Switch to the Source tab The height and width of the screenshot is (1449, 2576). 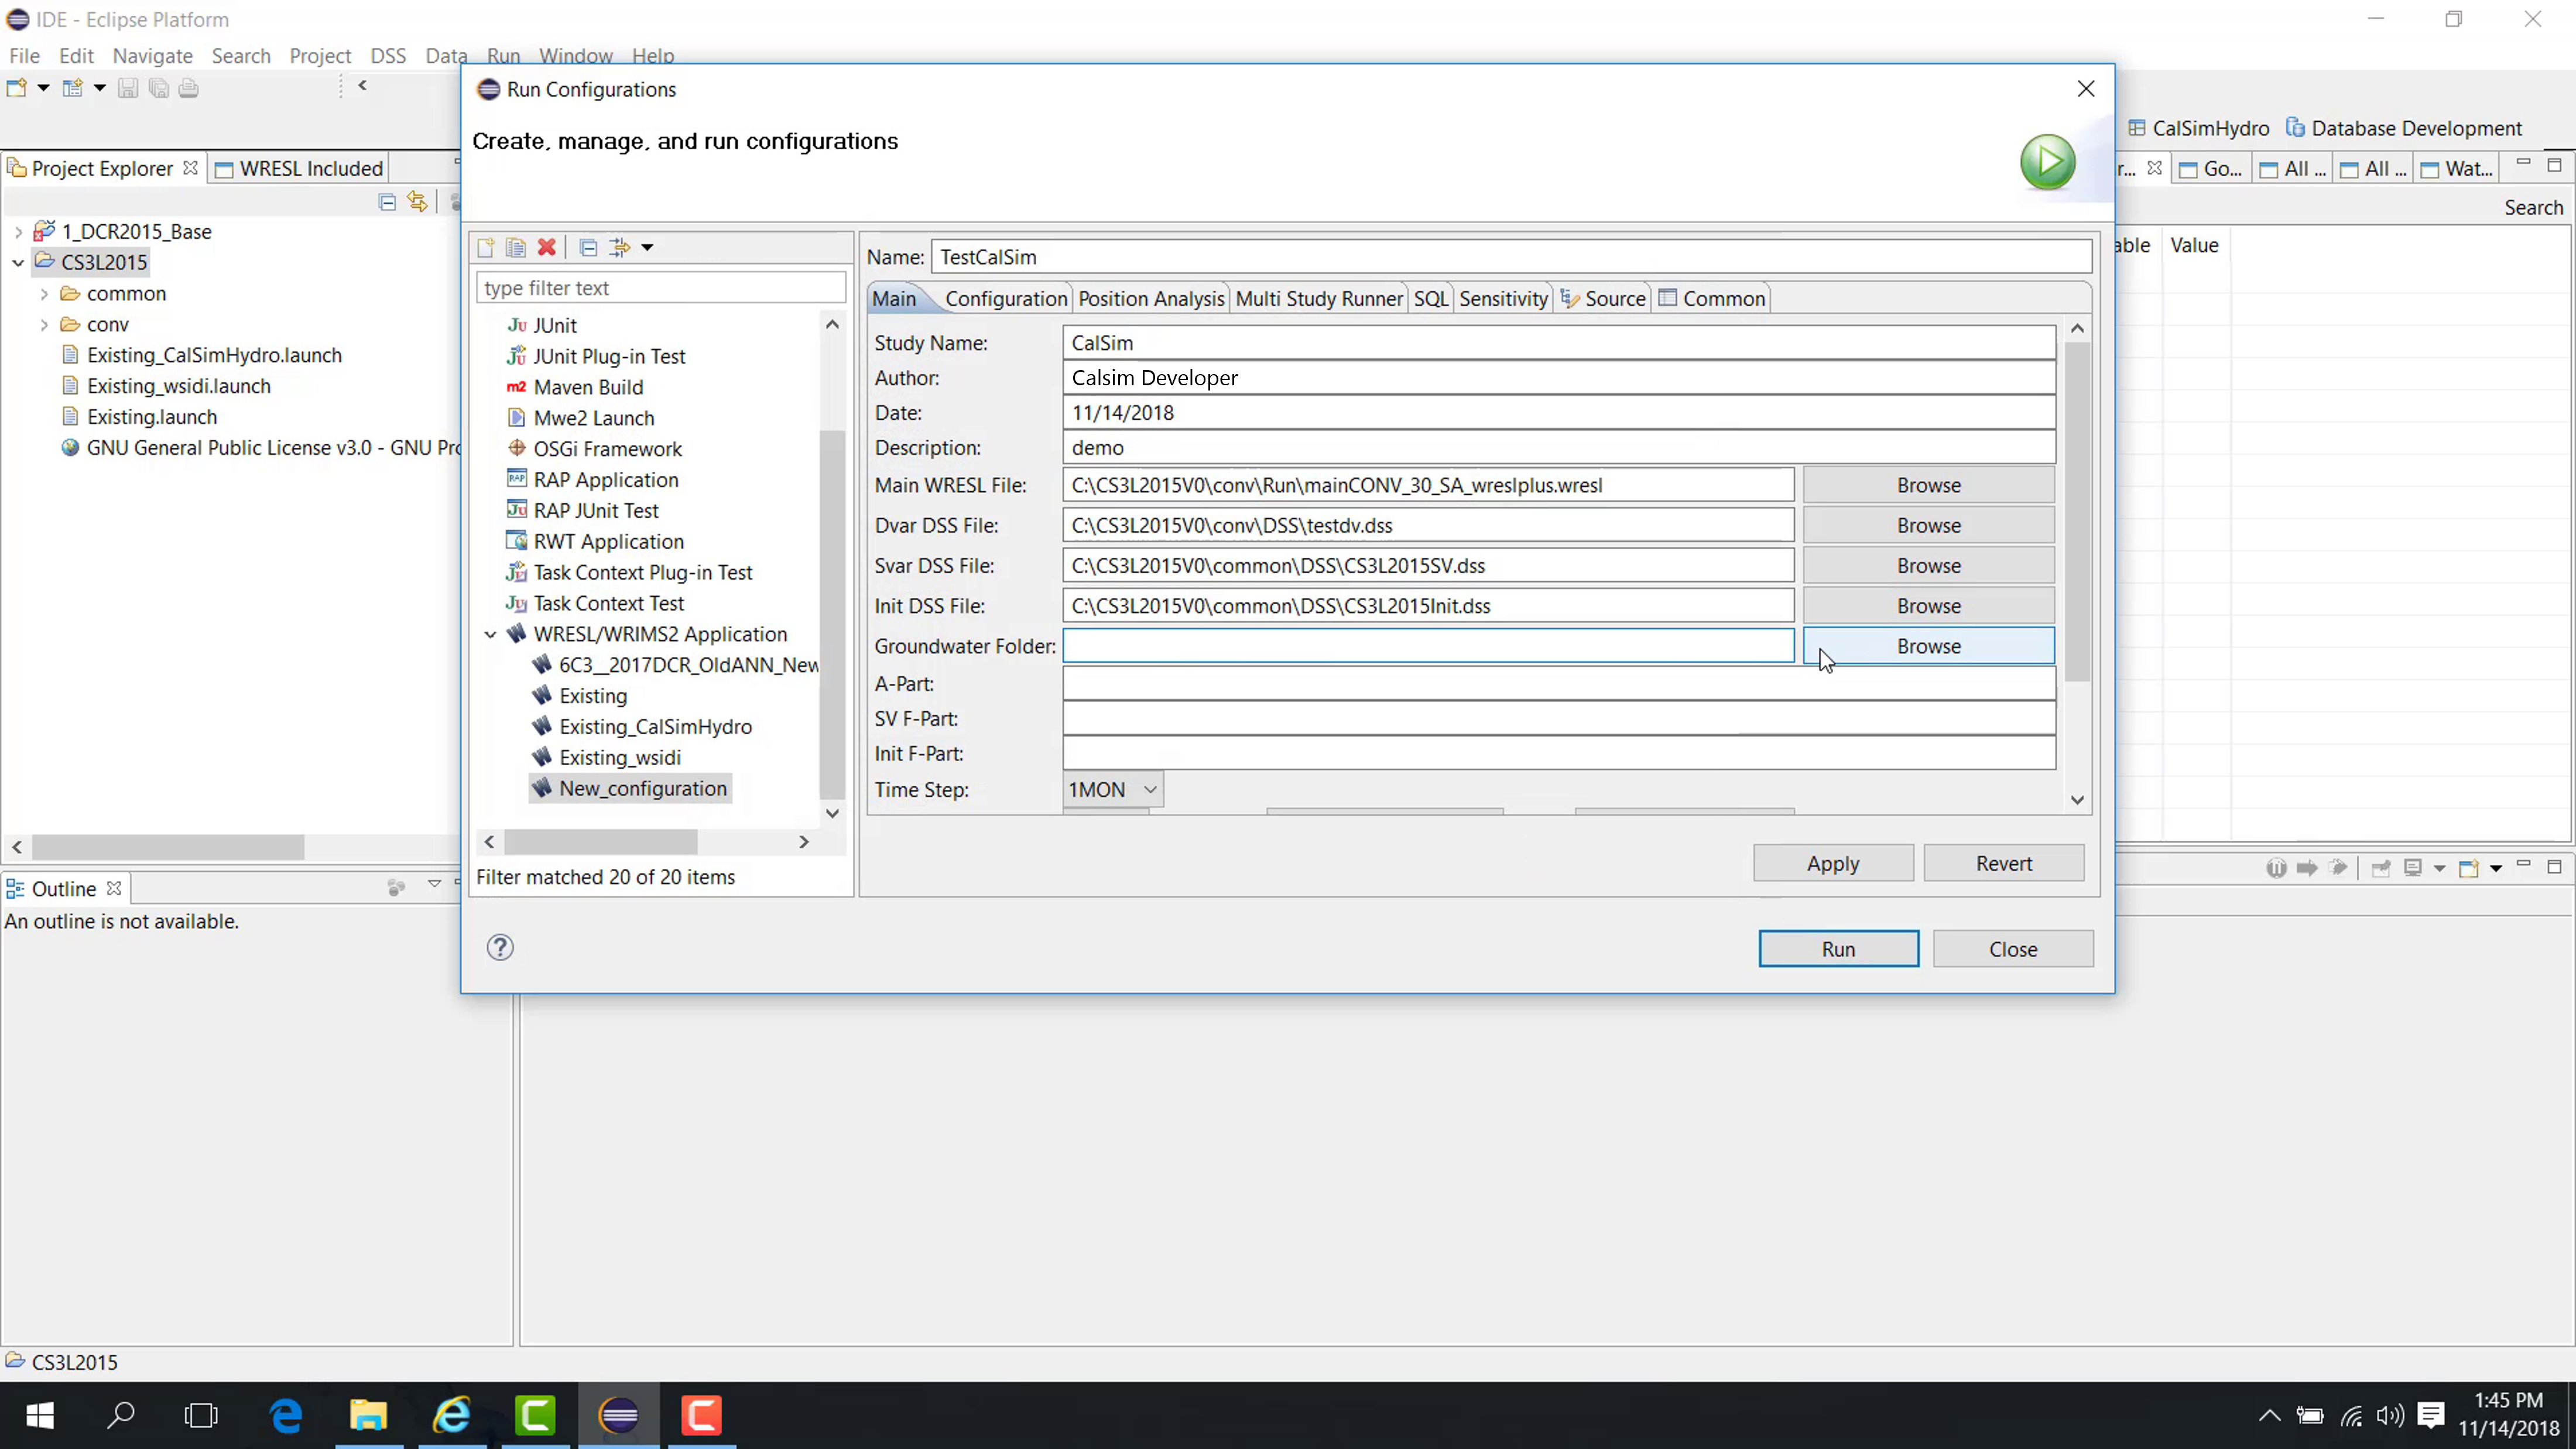pos(1603,298)
